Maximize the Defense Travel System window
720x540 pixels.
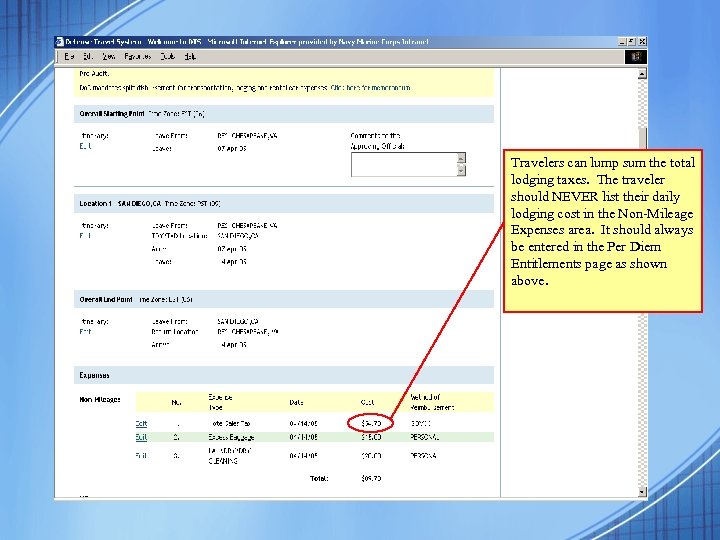[x=632, y=42]
